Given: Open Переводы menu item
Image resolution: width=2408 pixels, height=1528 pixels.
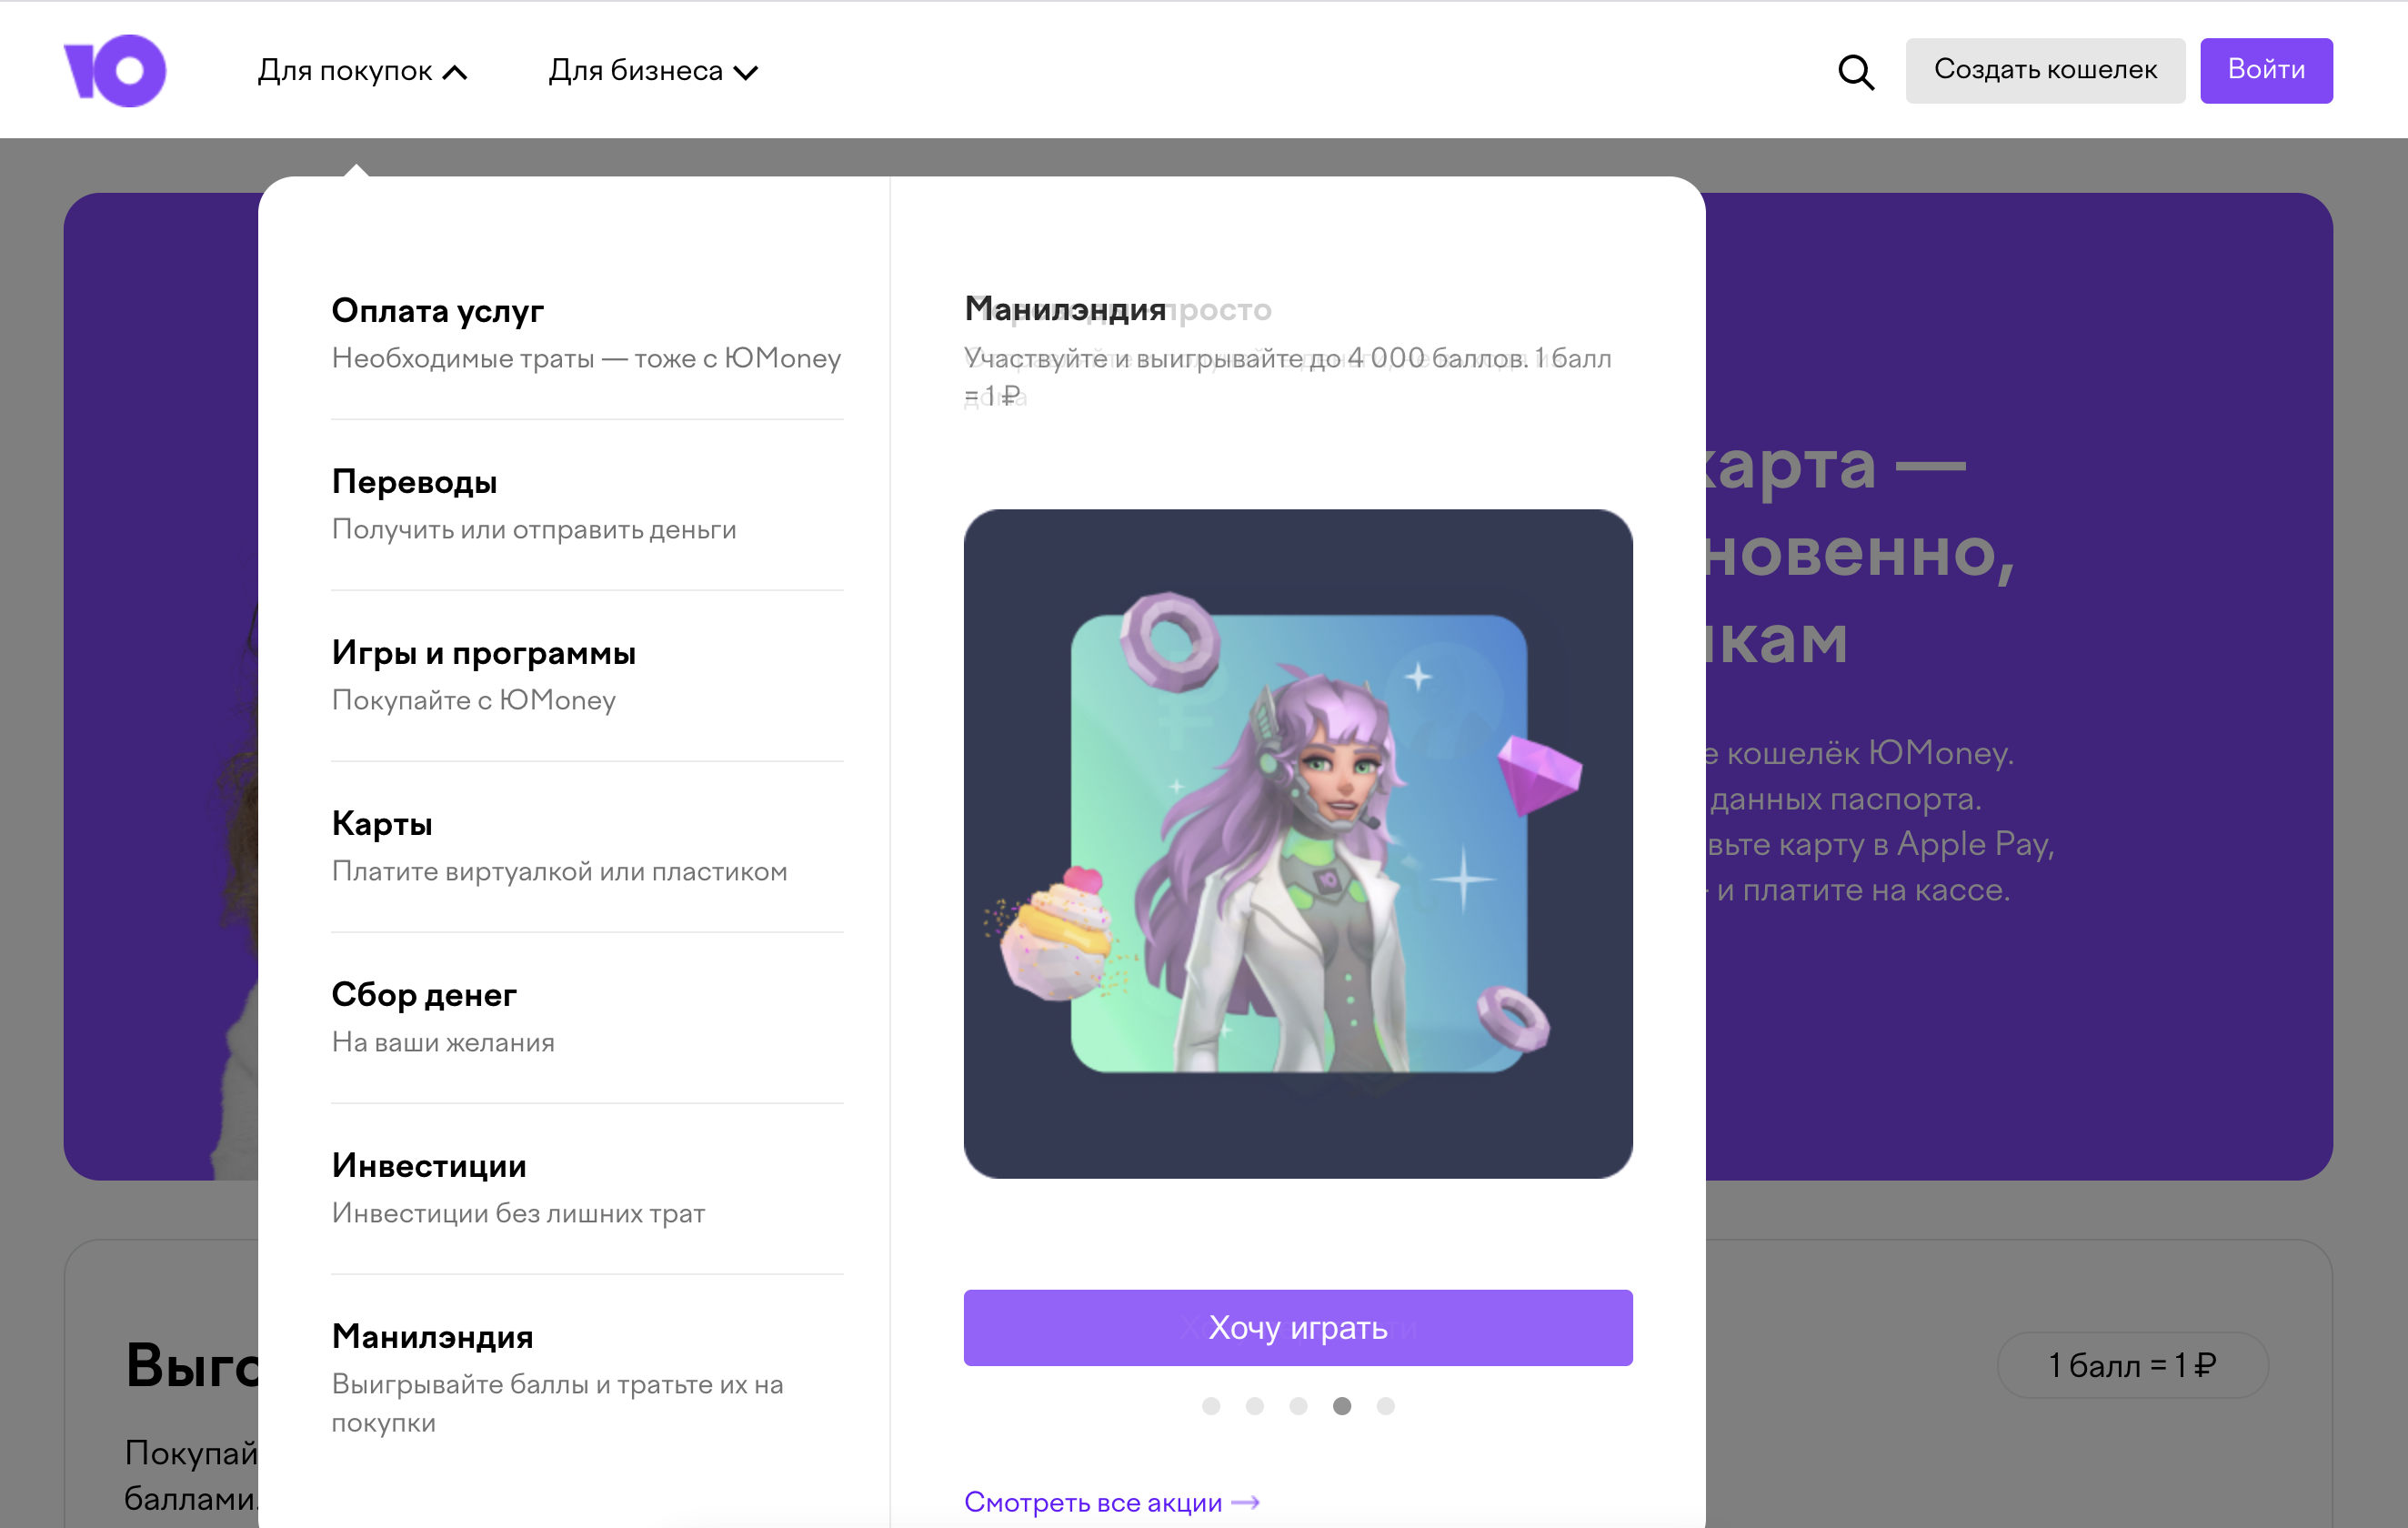Looking at the screenshot, I should pos(587,504).
